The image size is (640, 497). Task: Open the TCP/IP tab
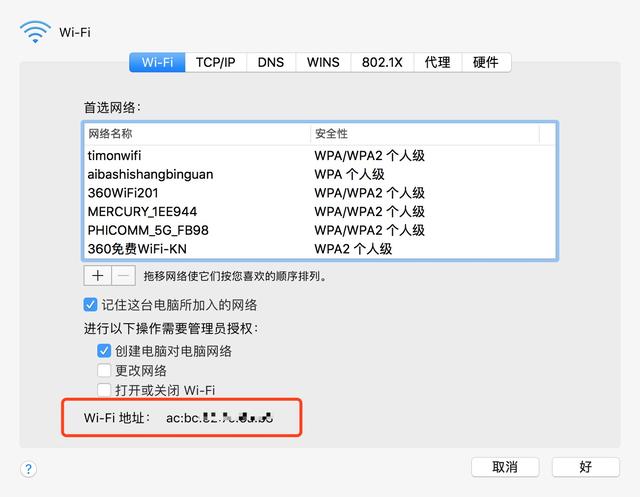click(216, 62)
